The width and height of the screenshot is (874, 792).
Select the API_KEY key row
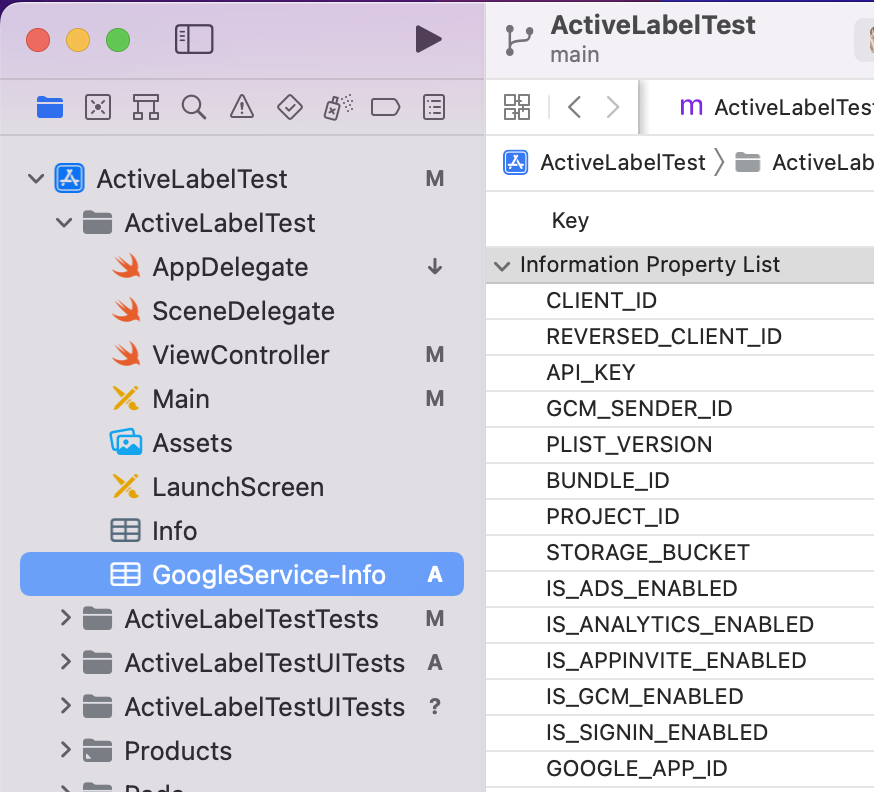click(x=680, y=373)
